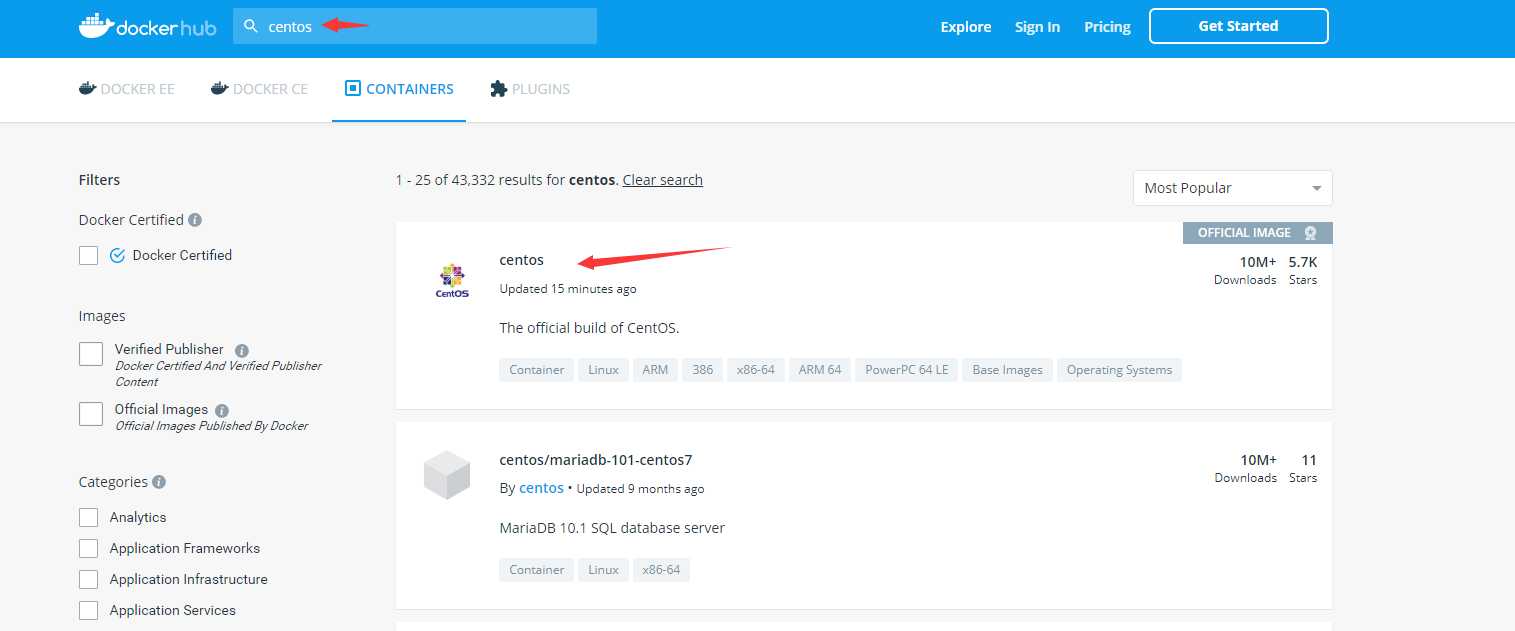Click the Base Images tag
1515x631 pixels.
1007,370
